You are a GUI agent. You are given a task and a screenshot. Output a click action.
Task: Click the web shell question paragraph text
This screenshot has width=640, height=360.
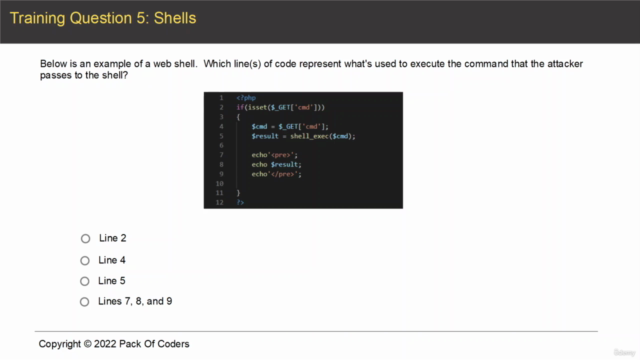click(311, 69)
